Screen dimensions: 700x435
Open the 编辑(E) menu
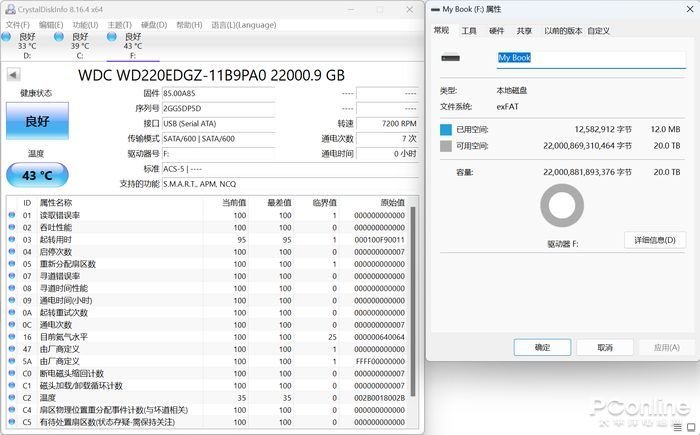[51, 25]
